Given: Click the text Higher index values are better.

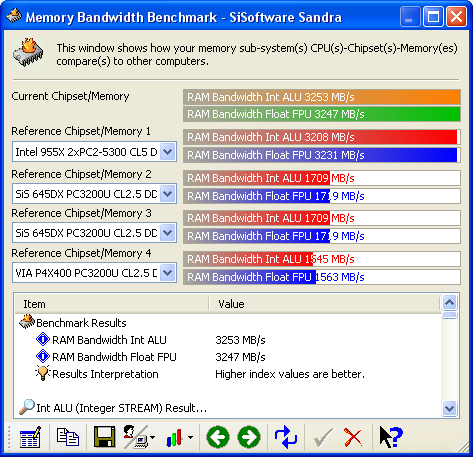Looking at the screenshot, I should 290,374.
